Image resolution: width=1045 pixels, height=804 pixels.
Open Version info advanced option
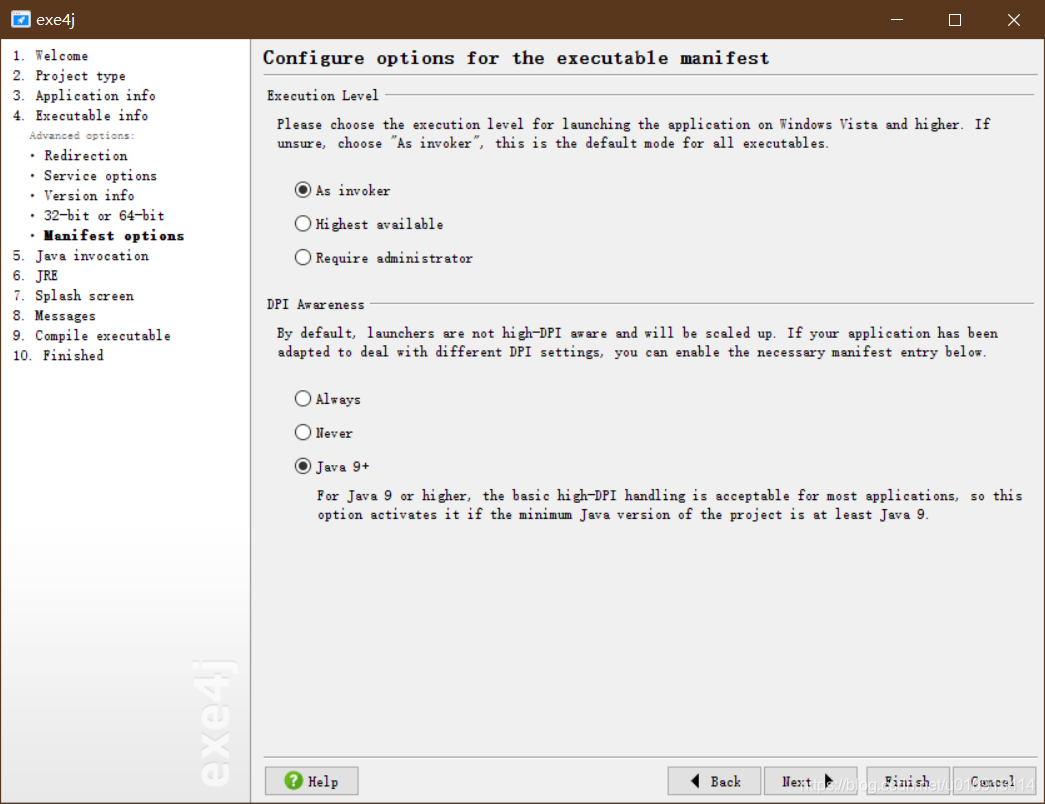(x=89, y=196)
